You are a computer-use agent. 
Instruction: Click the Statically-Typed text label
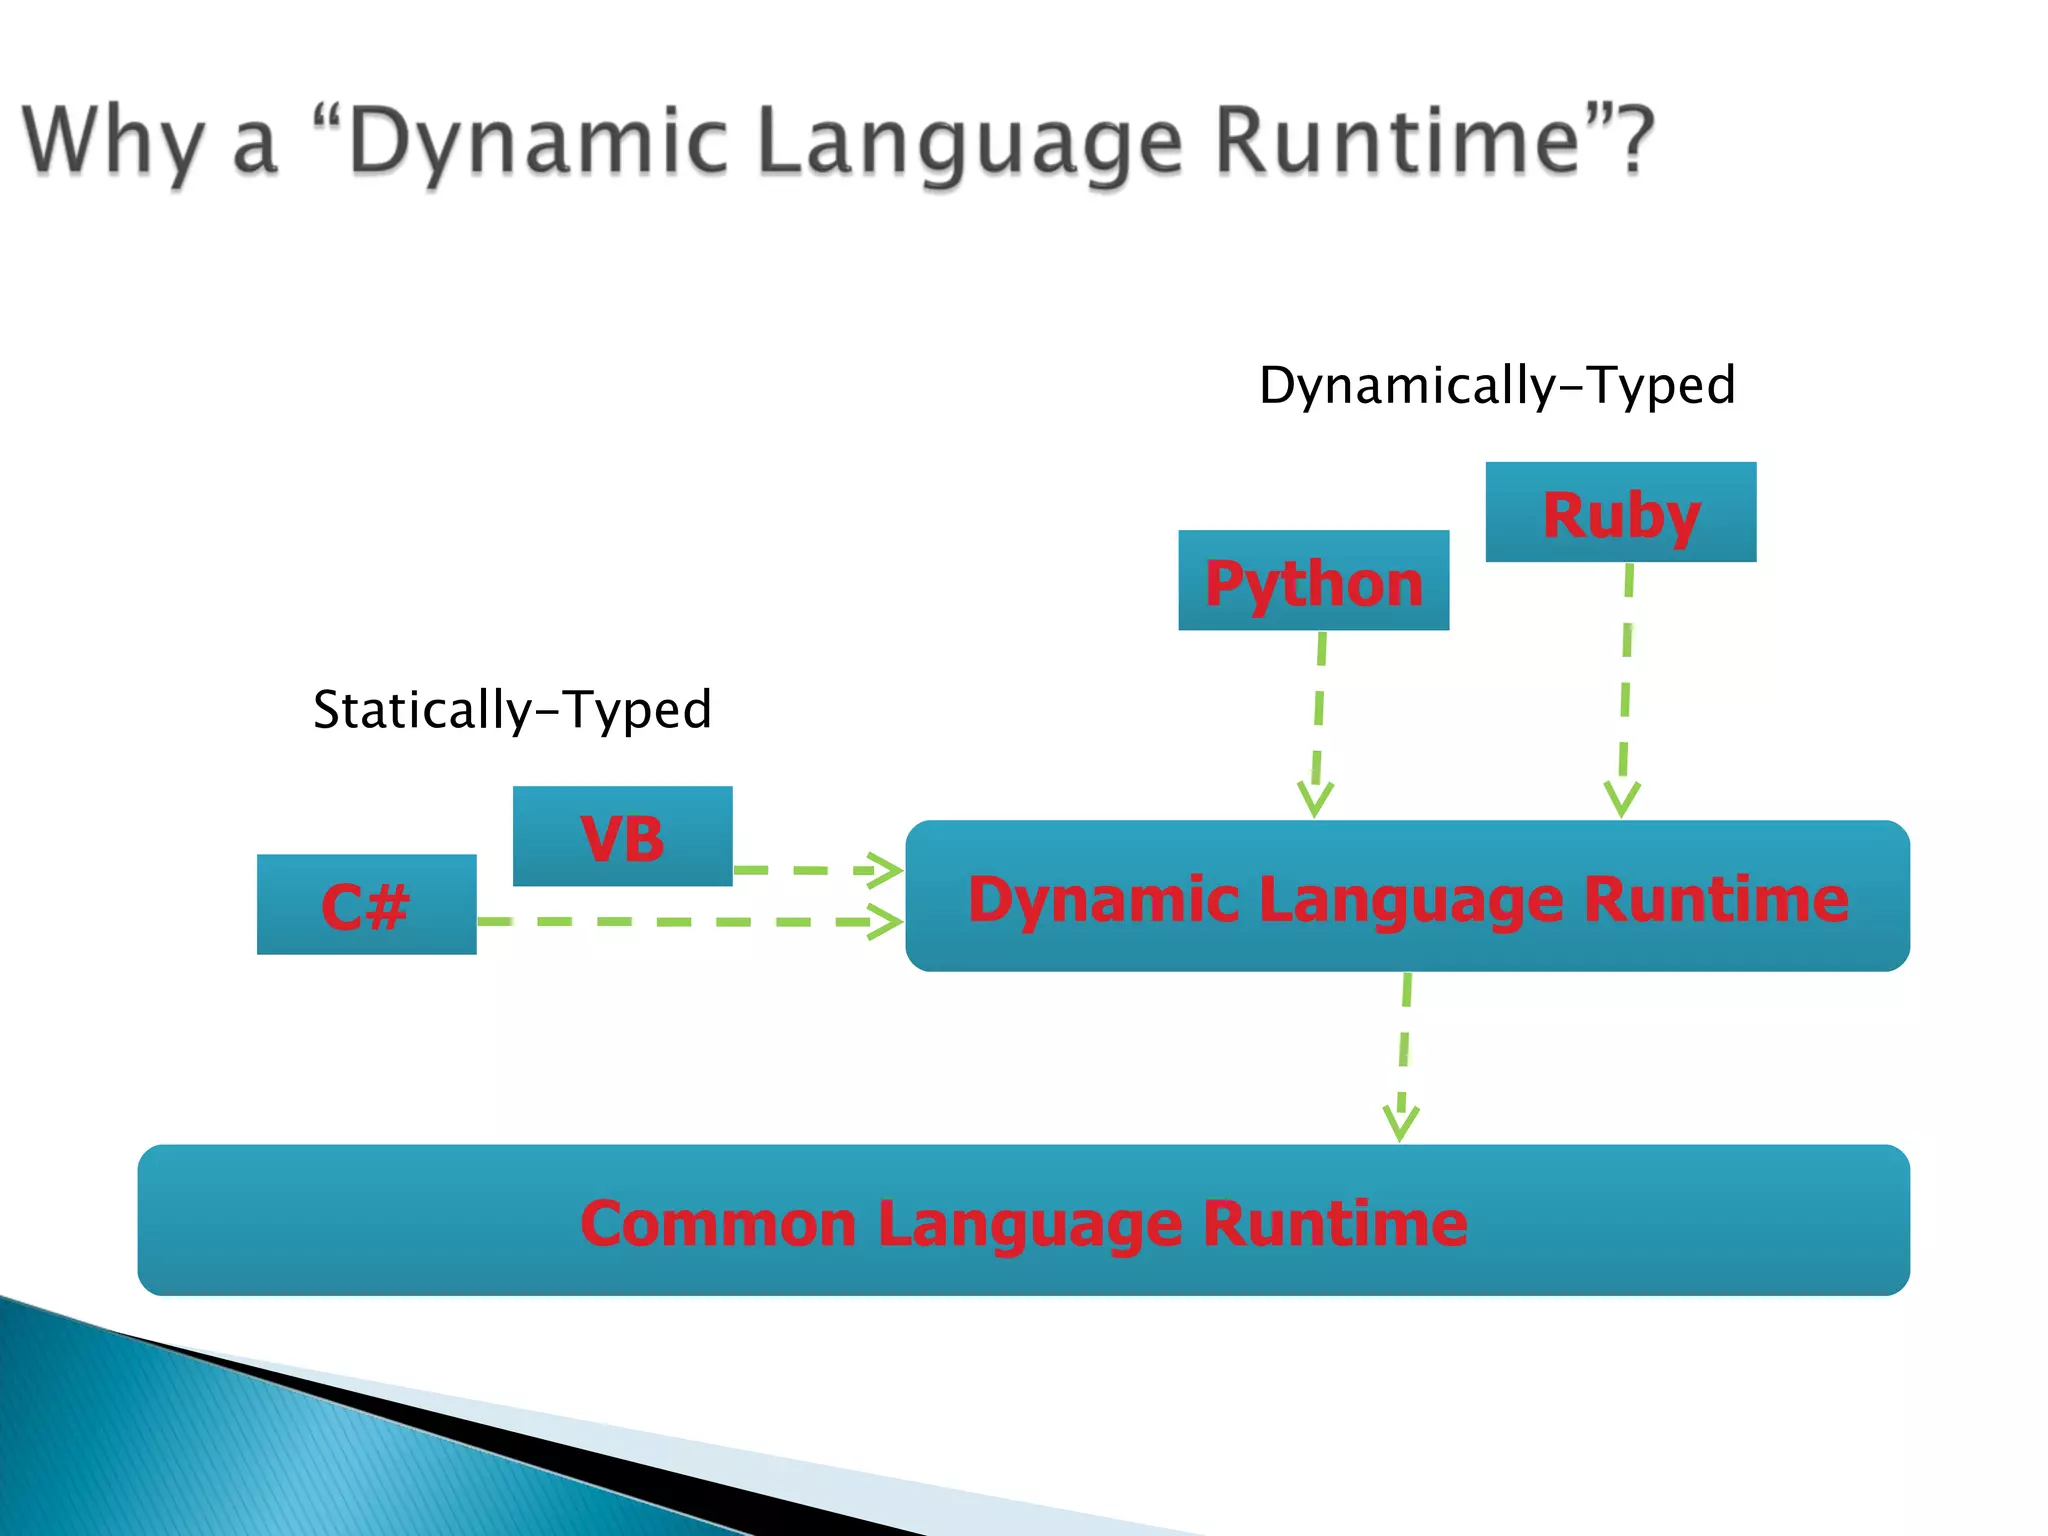click(512, 710)
